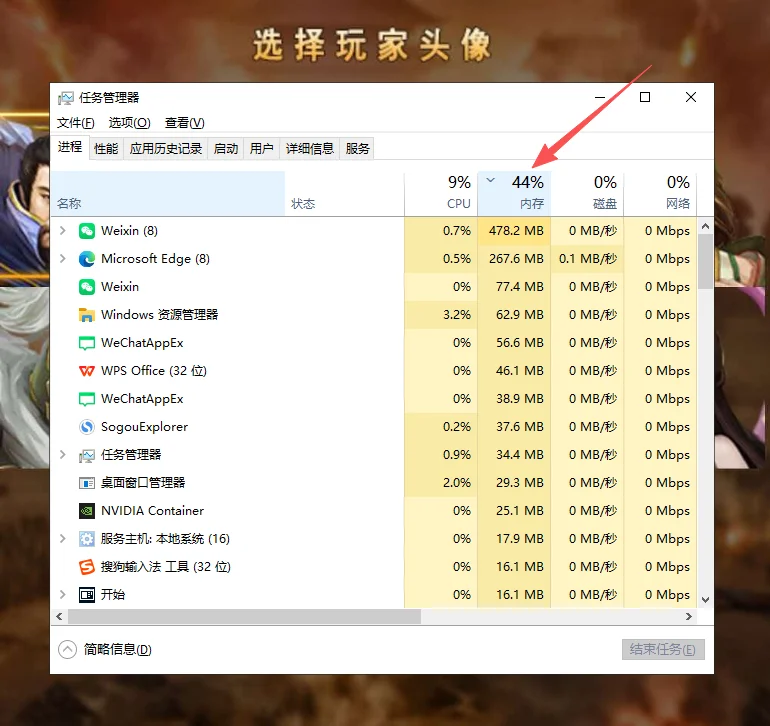Click the Microsoft Edge process icon
Viewport: 770px width, 726px height.
(x=87, y=259)
